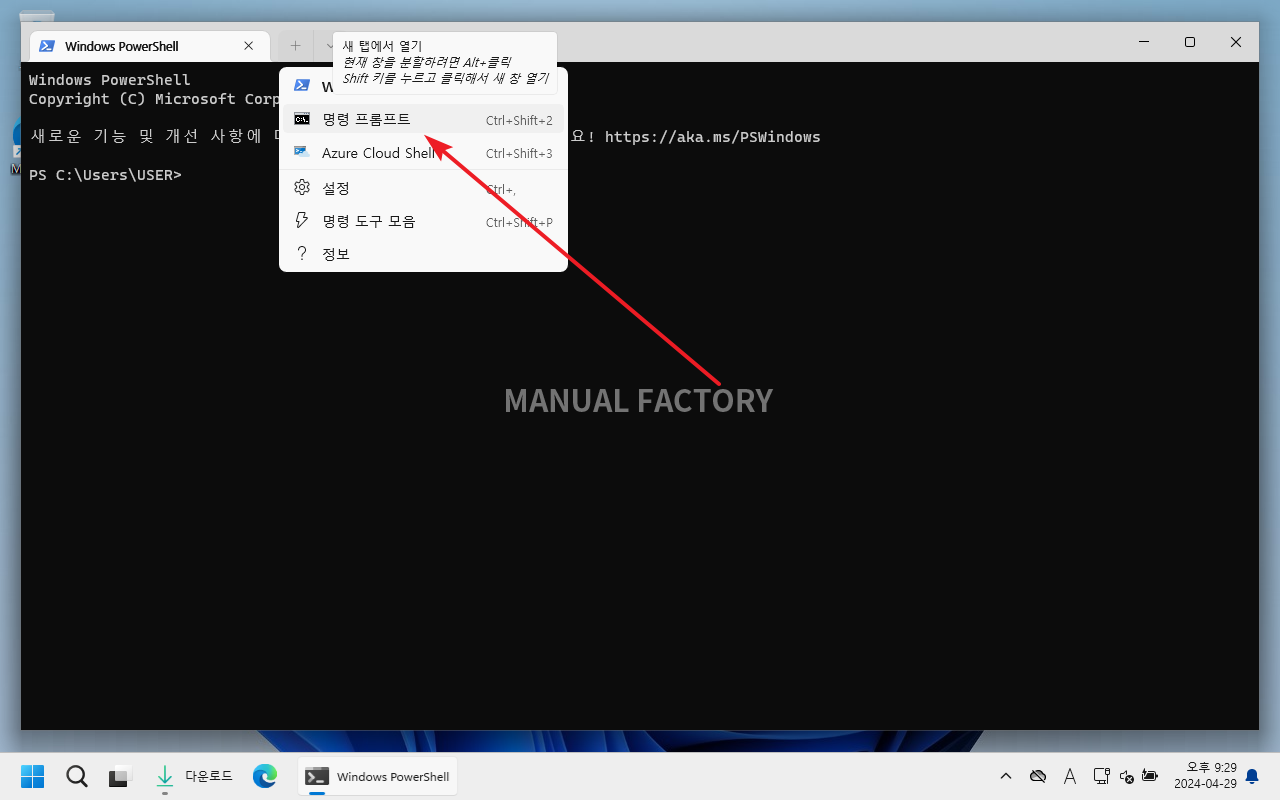
Task: Open 명령 도구 모음 command palette
Action: point(424,221)
